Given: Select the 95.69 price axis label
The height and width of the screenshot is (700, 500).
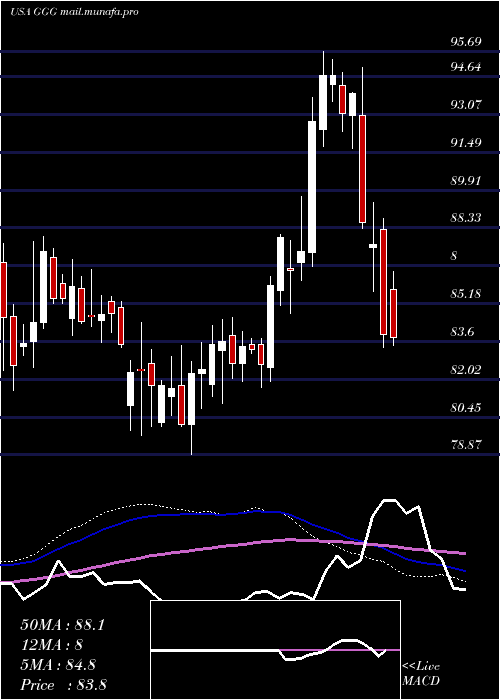Looking at the screenshot, I should click(x=466, y=42).
